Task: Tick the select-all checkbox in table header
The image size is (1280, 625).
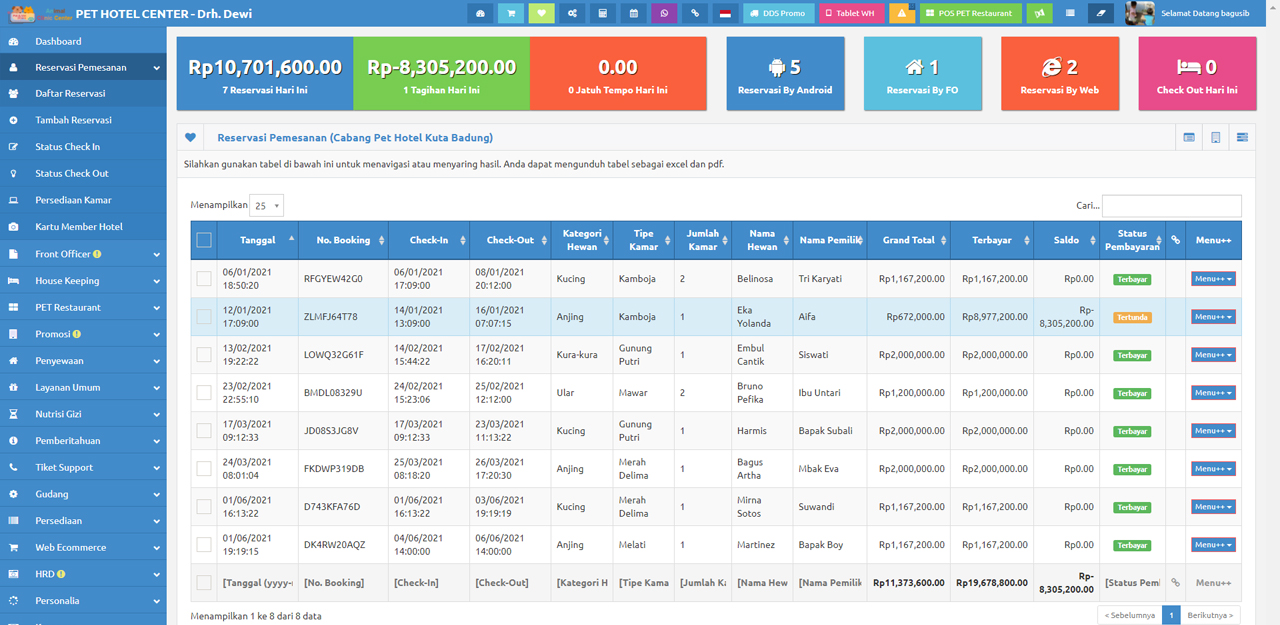Action: [204, 240]
